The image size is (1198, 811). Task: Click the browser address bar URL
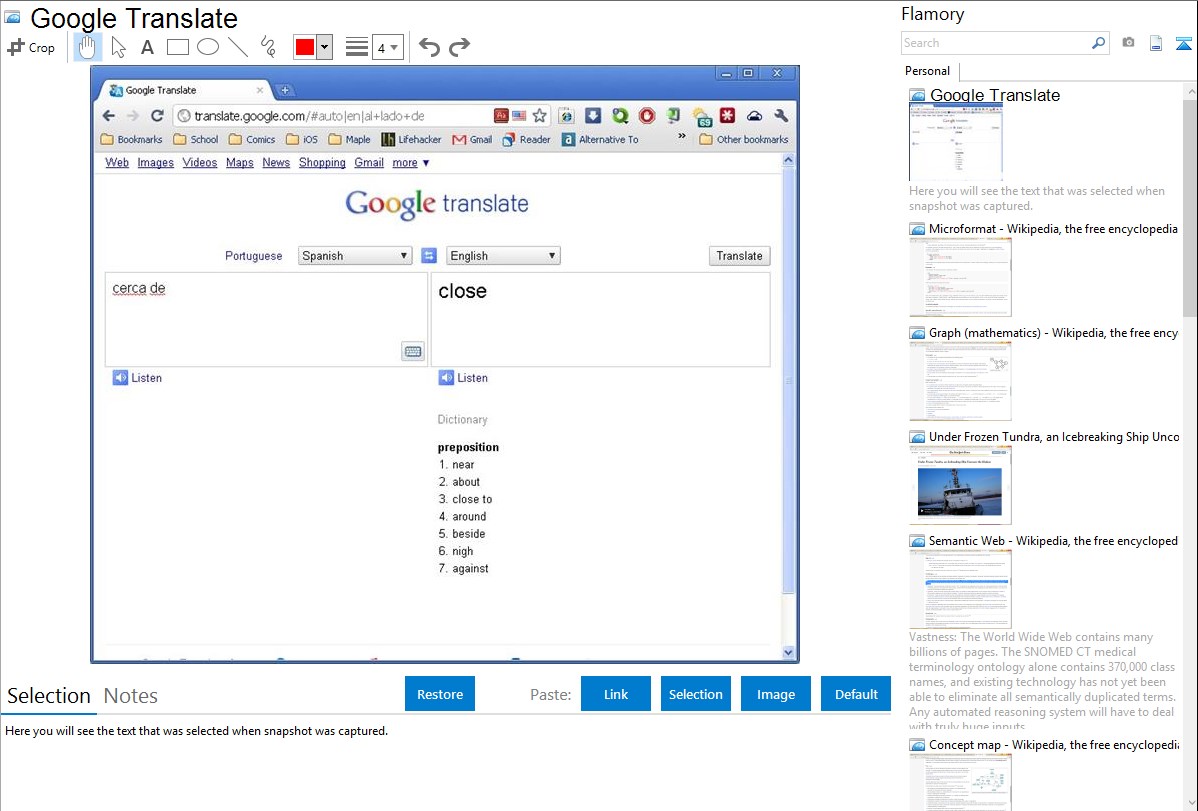point(309,116)
